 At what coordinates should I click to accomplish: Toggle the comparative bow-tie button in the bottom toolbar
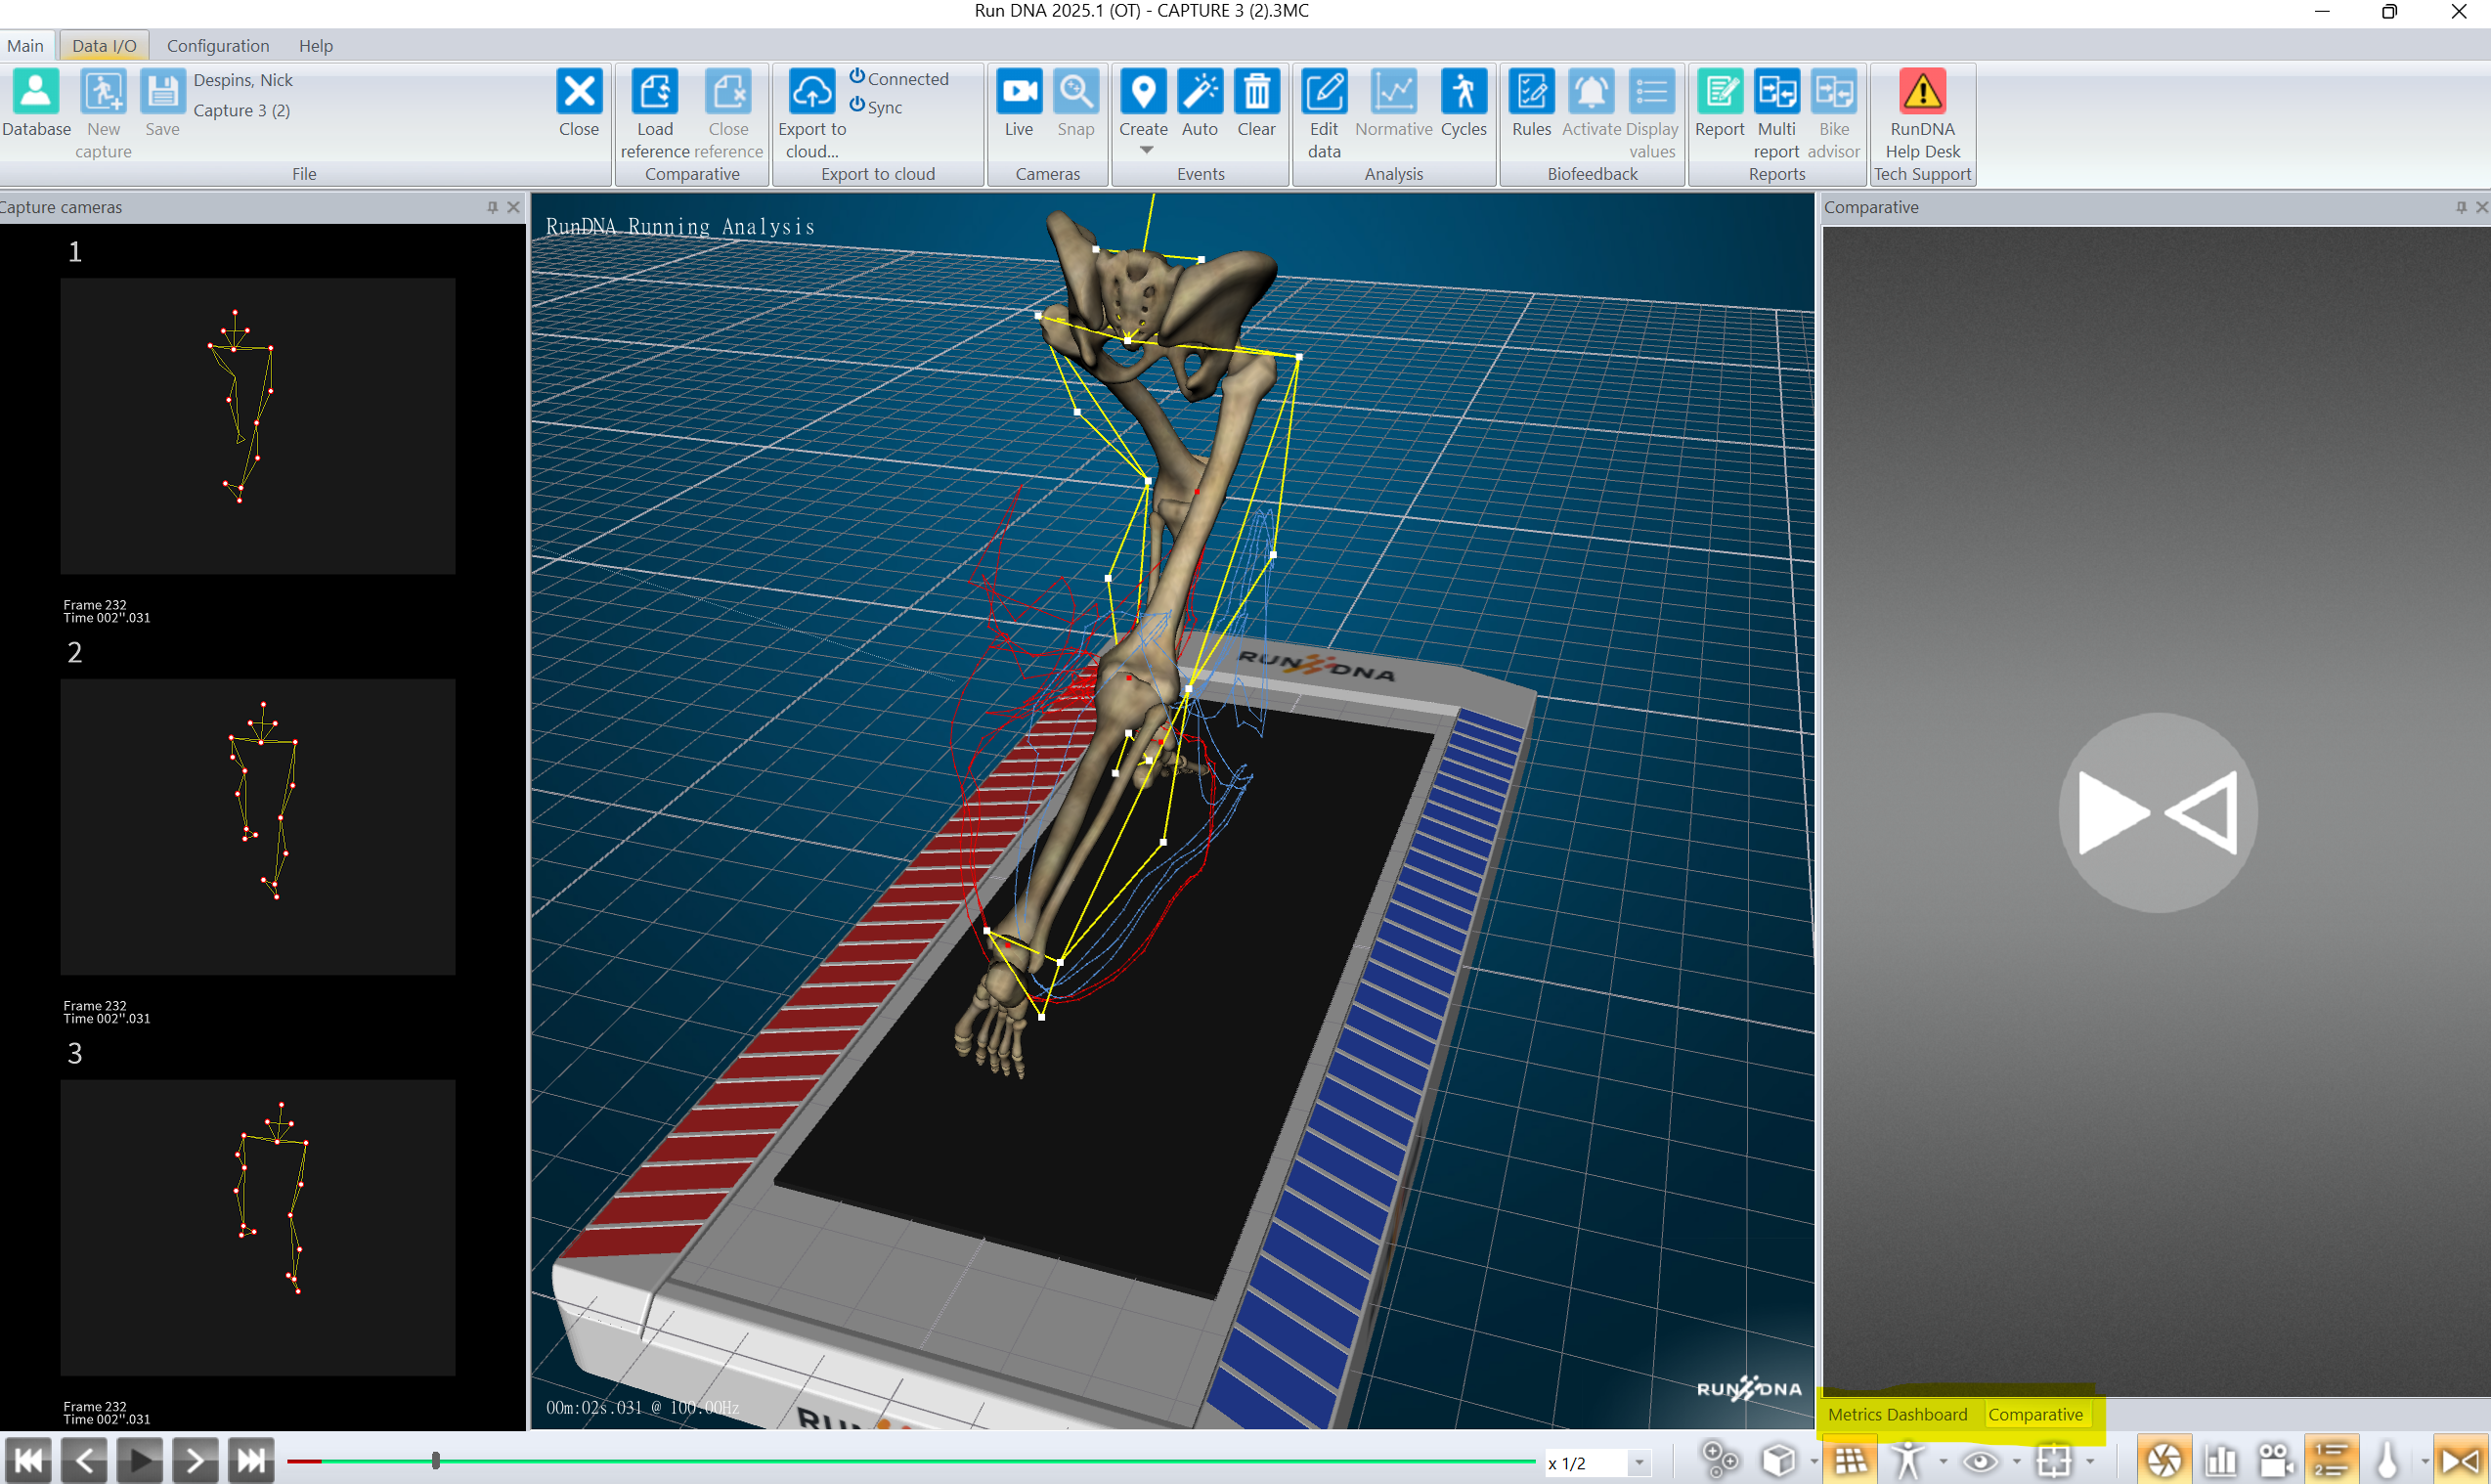pyautogui.click(x=2461, y=1460)
